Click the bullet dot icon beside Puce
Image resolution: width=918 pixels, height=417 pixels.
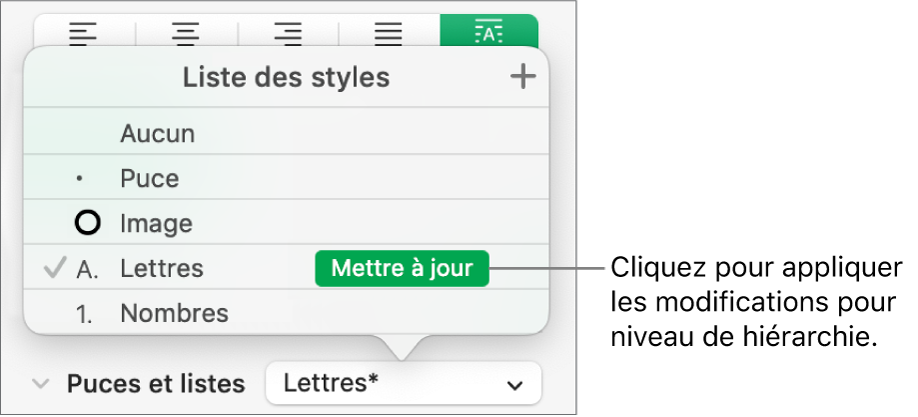(80, 180)
